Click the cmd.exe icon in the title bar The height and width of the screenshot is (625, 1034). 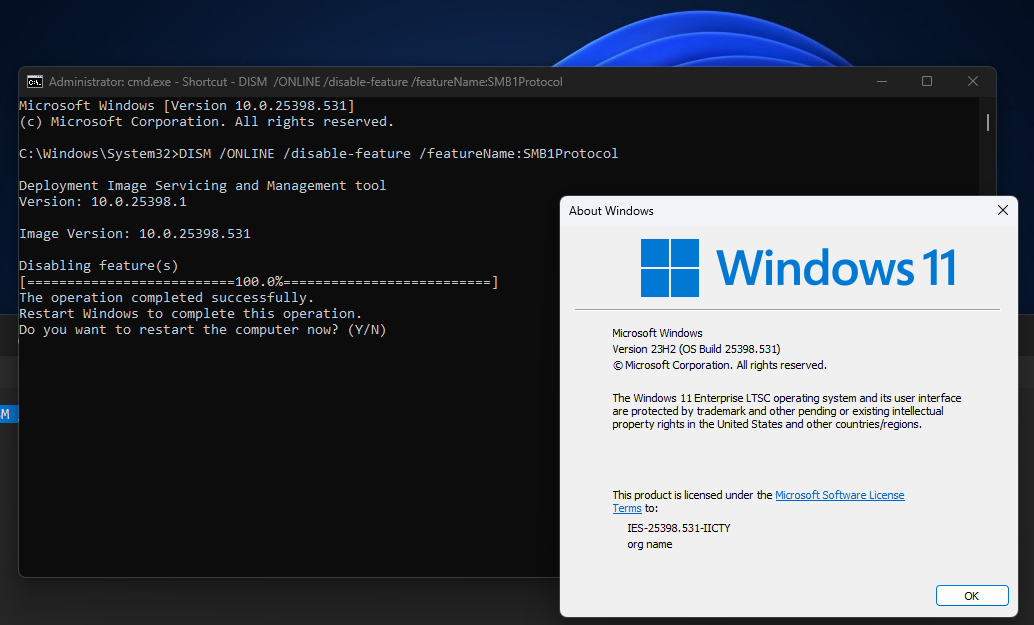(x=34, y=82)
